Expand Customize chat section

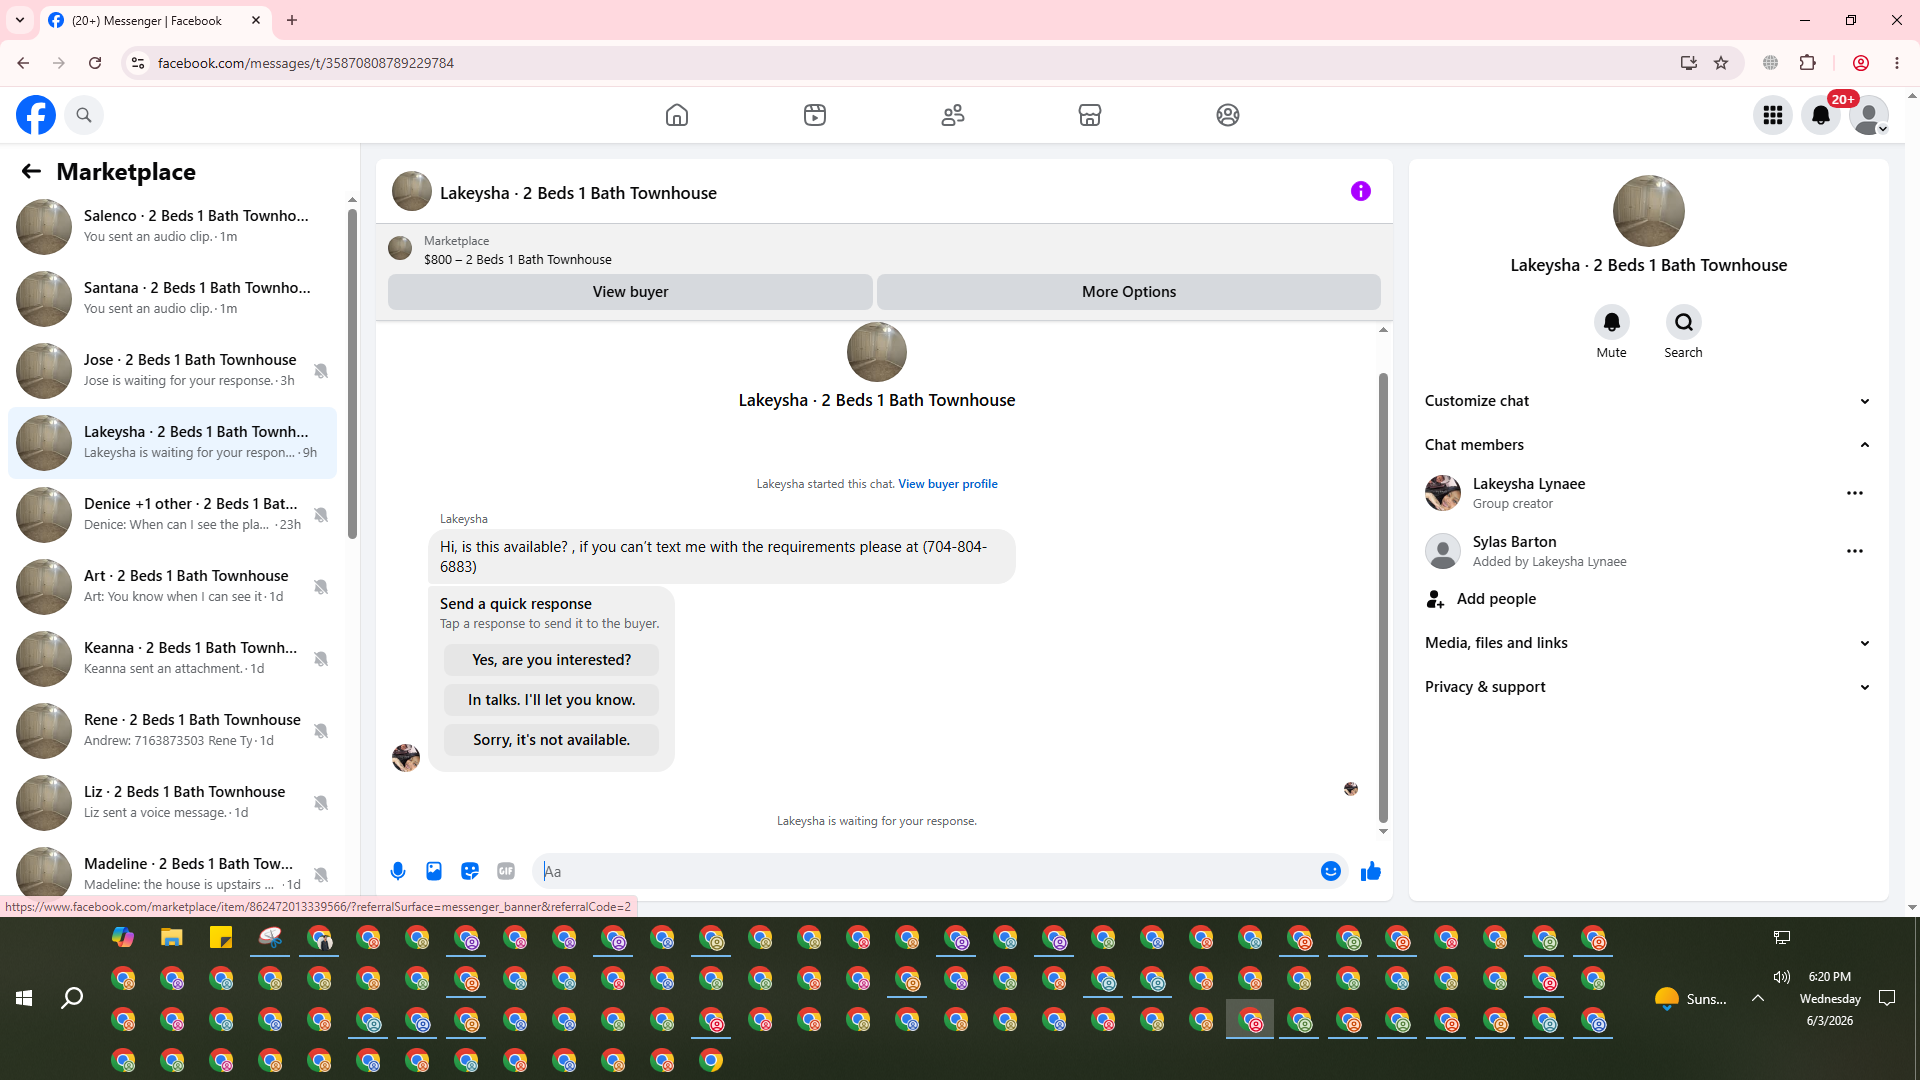point(1648,401)
